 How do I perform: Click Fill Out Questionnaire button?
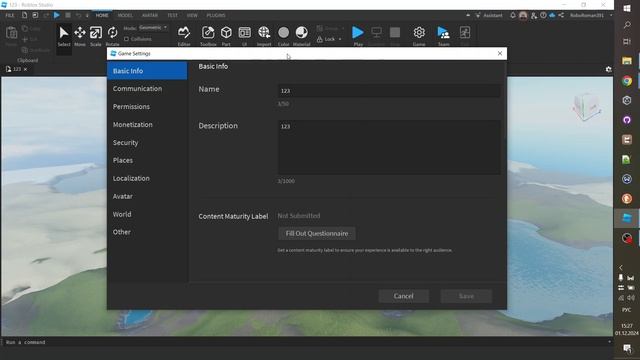pyautogui.click(x=317, y=233)
